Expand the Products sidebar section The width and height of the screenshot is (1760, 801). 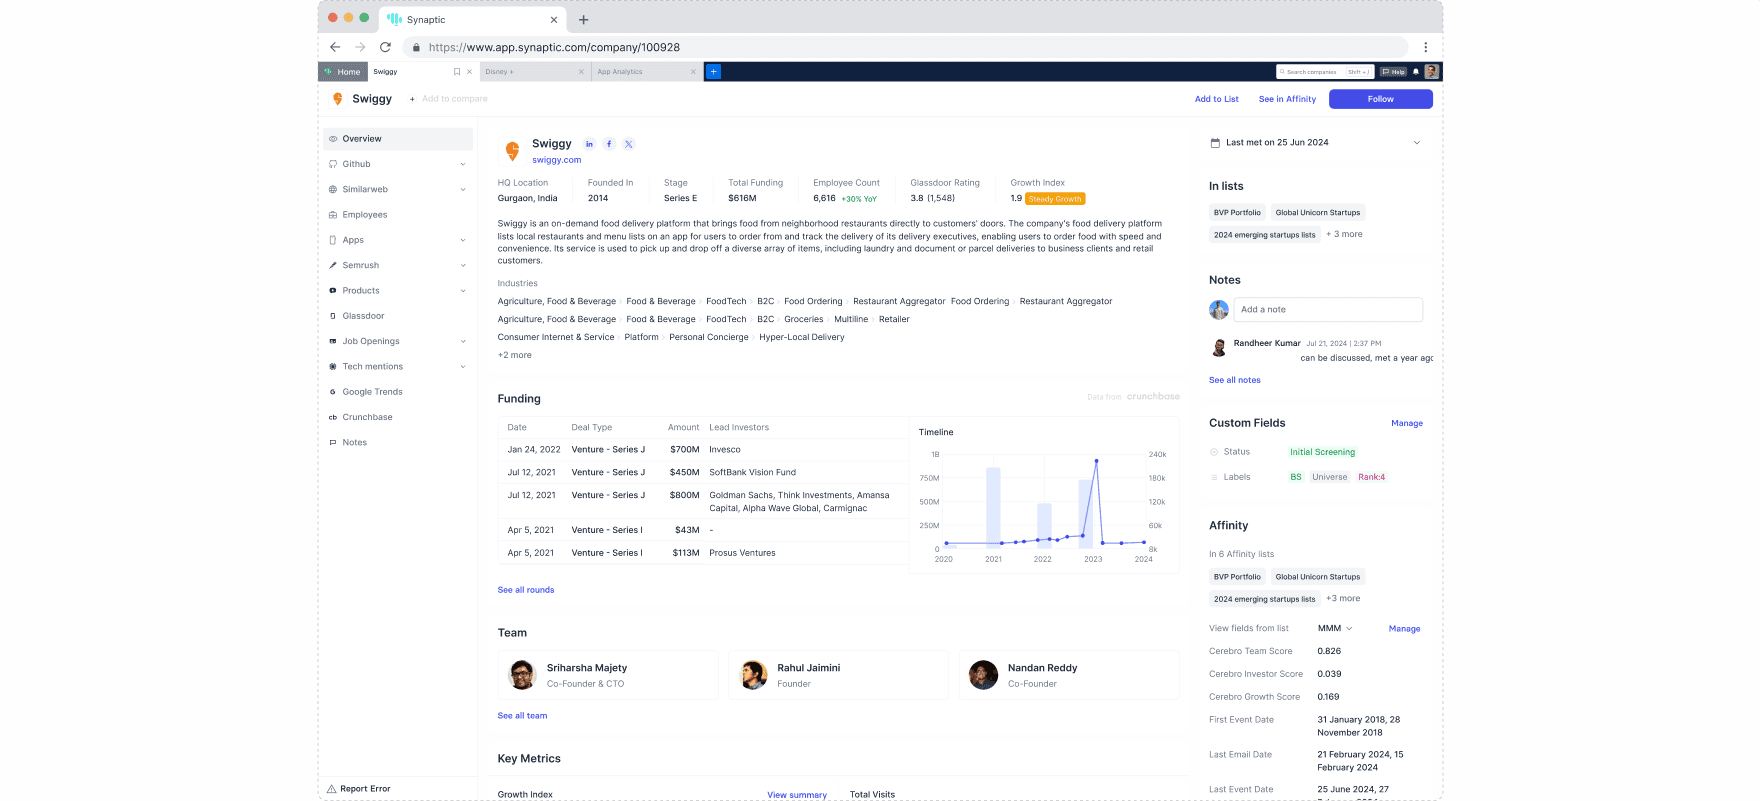tap(462, 291)
